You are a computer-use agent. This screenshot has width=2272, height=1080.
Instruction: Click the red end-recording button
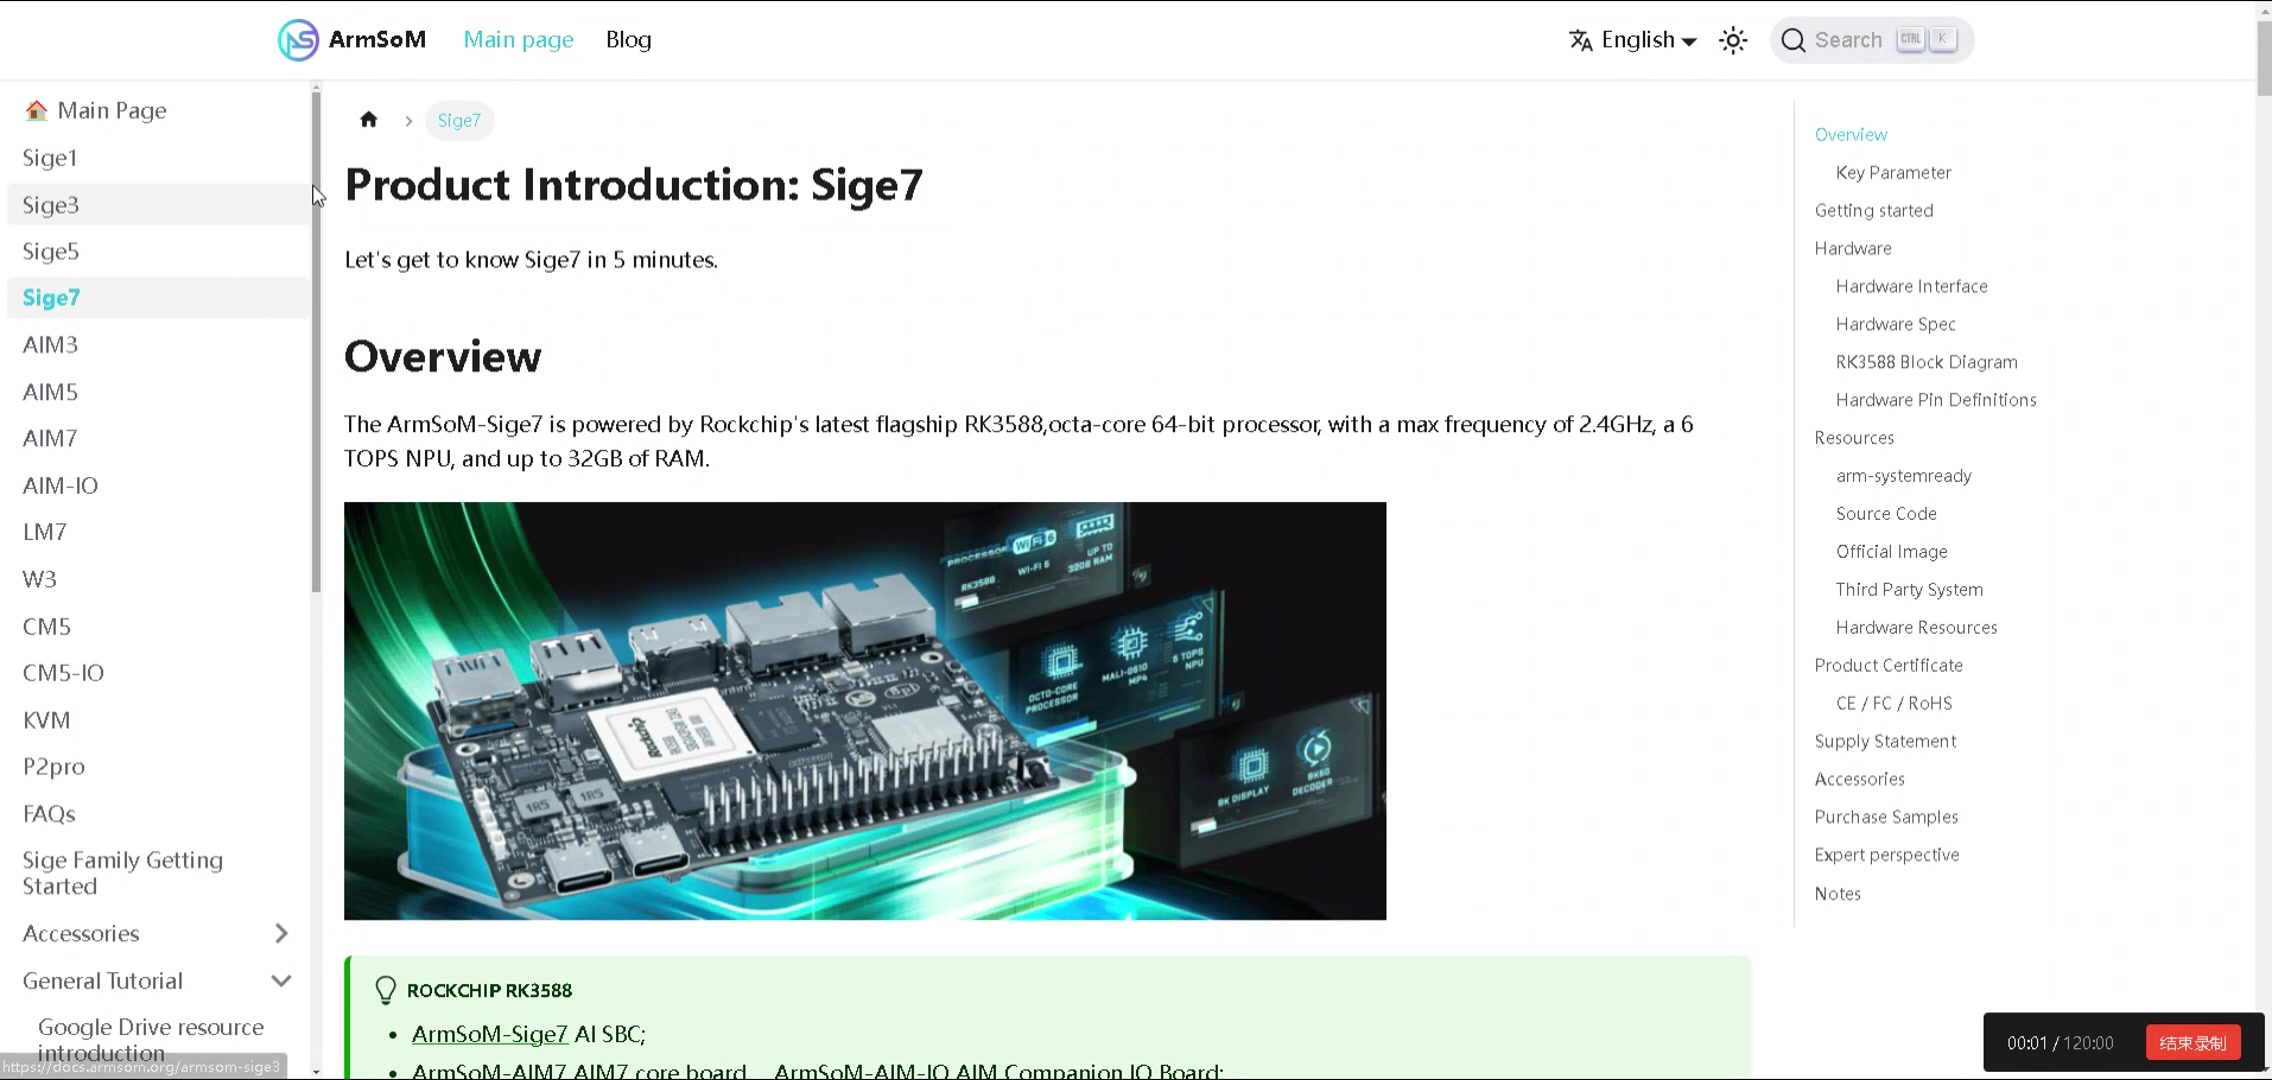[x=2192, y=1043]
